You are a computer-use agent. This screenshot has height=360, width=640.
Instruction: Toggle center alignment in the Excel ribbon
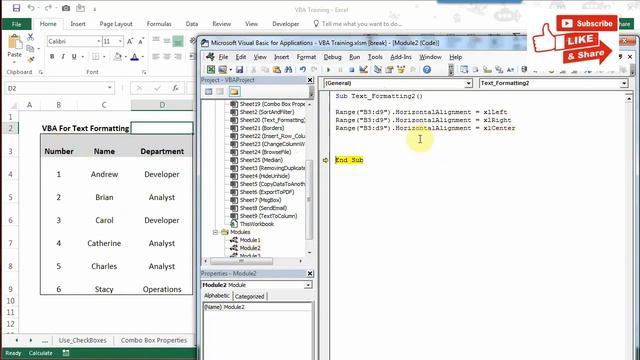coord(167,56)
